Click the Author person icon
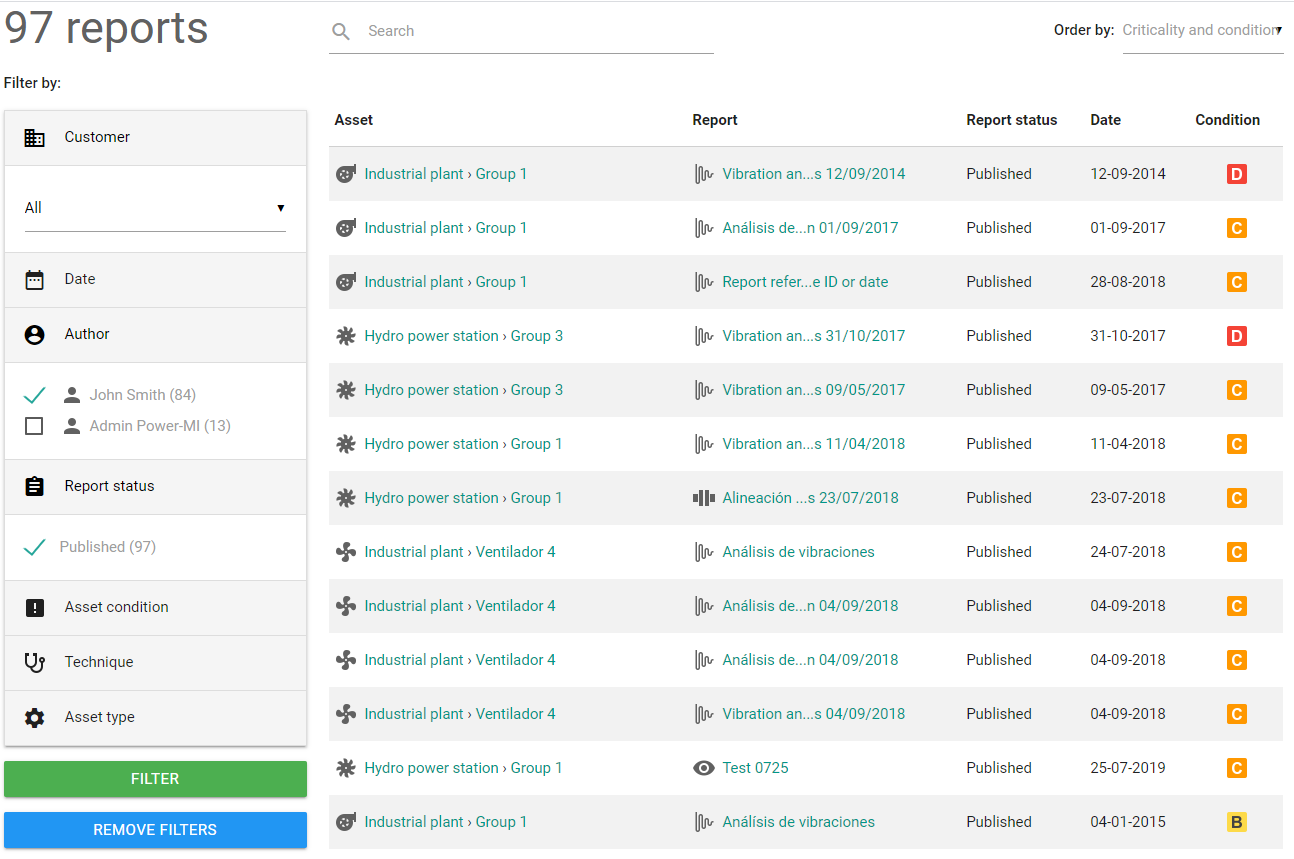This screenshot has height=859, width=1294. 35,335
